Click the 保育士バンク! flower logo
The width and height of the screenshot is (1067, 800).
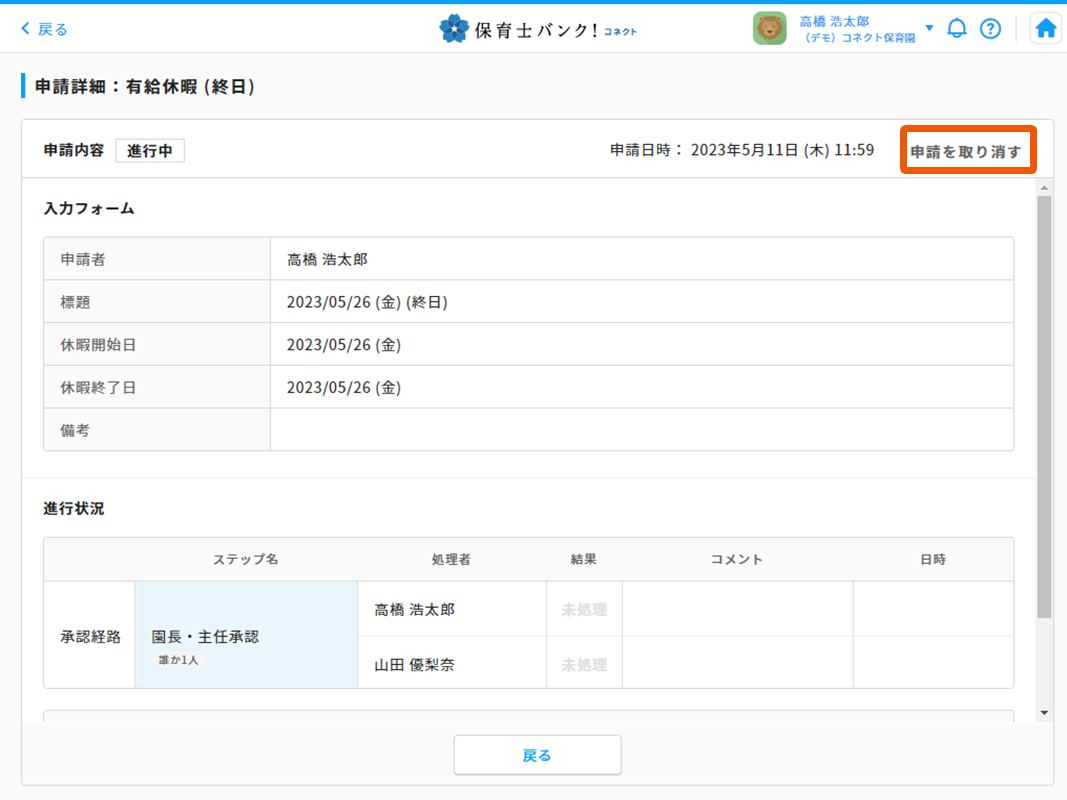click(x=454, y=29)
